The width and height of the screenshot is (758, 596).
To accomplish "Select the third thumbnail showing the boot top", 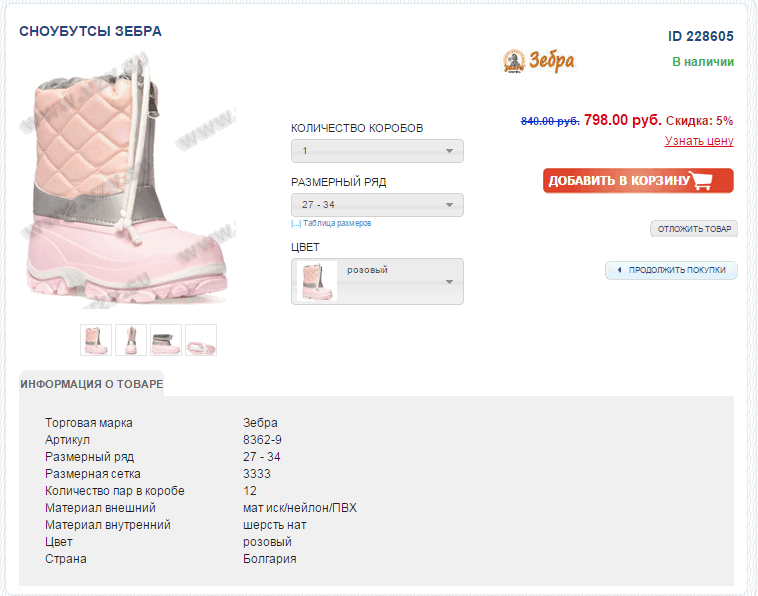I will point(166,340).
